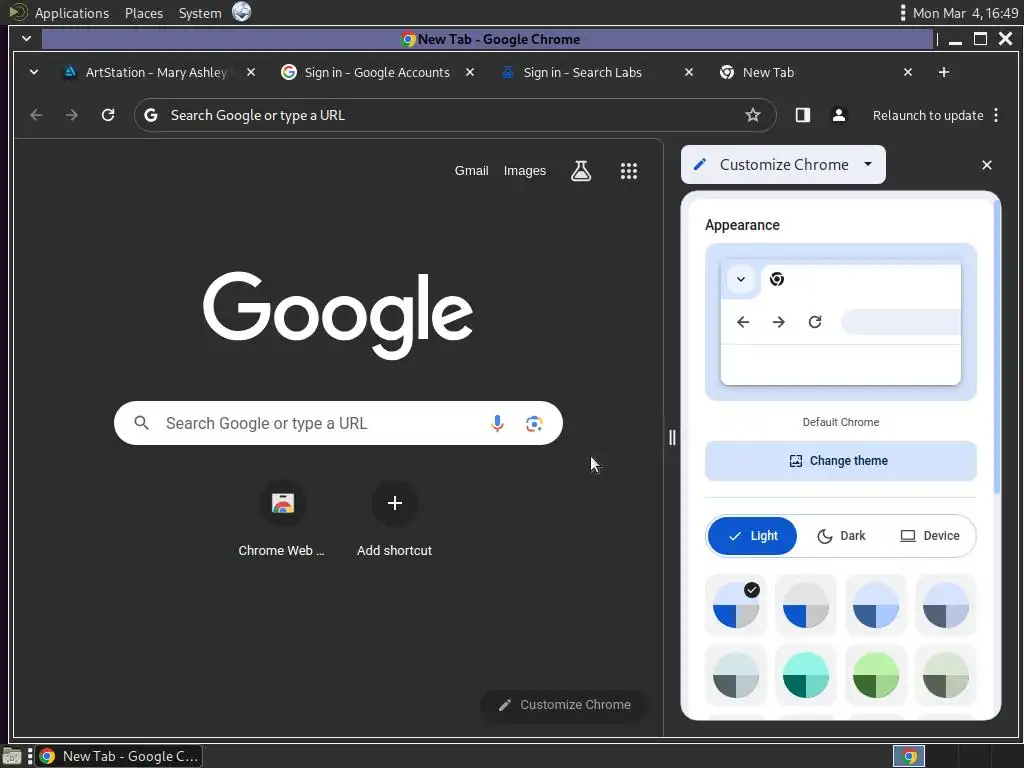
Task: Click the Chrome icon in bottom-right tray
Action: pyautogui.click(x=909, y=756)
